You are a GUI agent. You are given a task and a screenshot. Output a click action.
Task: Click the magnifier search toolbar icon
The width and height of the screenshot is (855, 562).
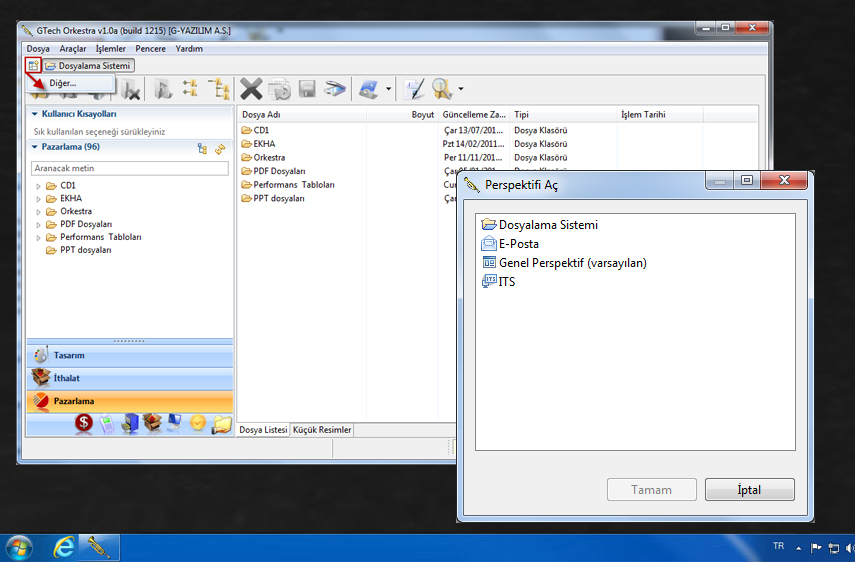coord(442,89)
